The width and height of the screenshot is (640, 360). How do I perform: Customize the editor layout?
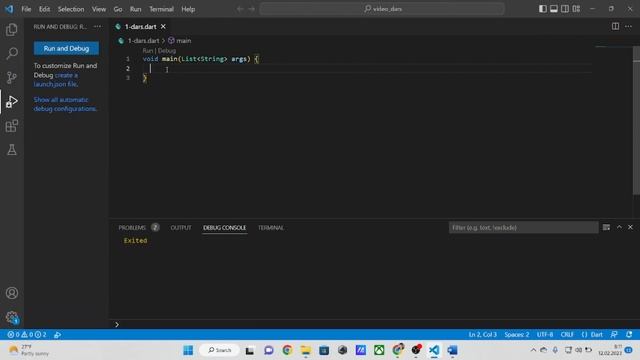point(576,9)
